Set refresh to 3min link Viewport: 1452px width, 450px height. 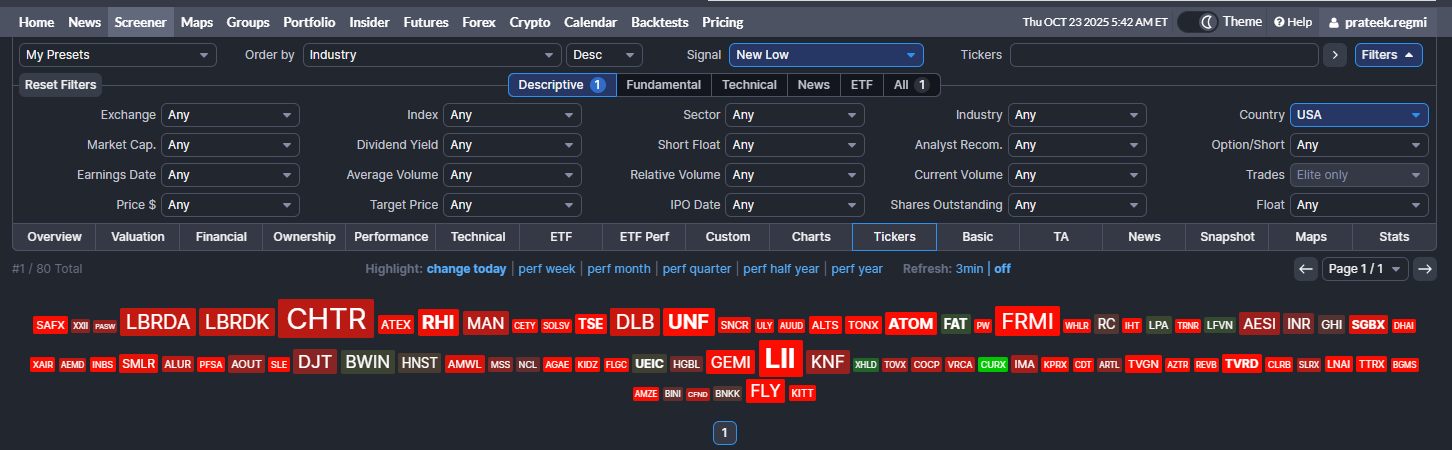(x=969, y=269)
